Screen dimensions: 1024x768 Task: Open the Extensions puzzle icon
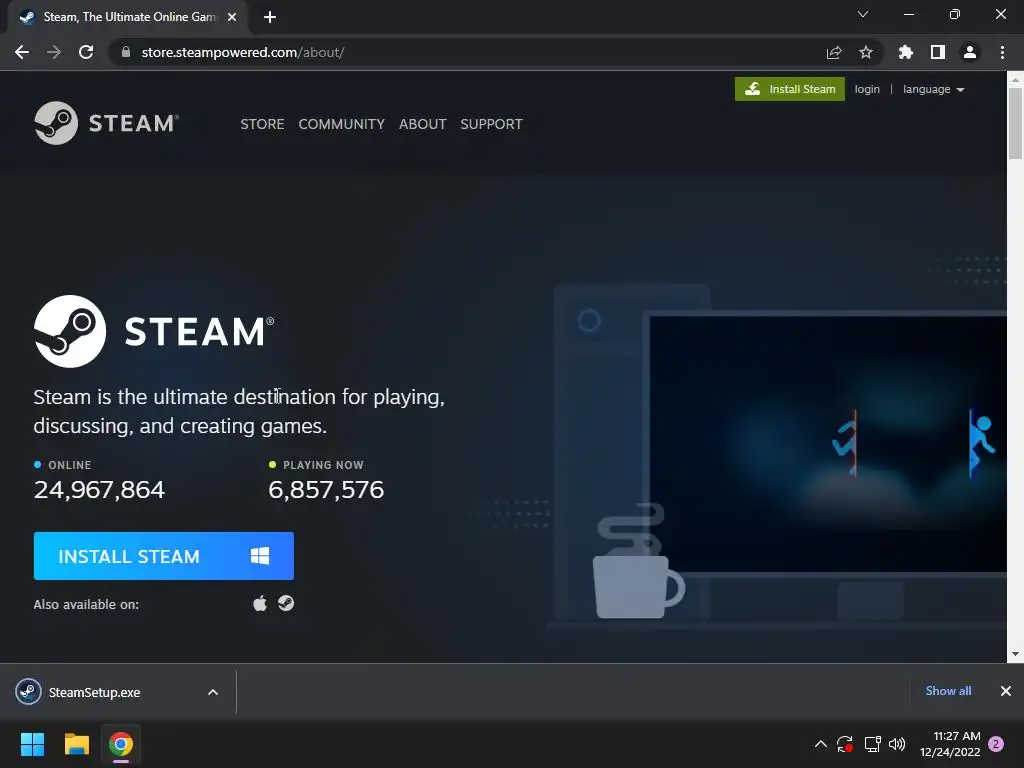click(906, 52)
